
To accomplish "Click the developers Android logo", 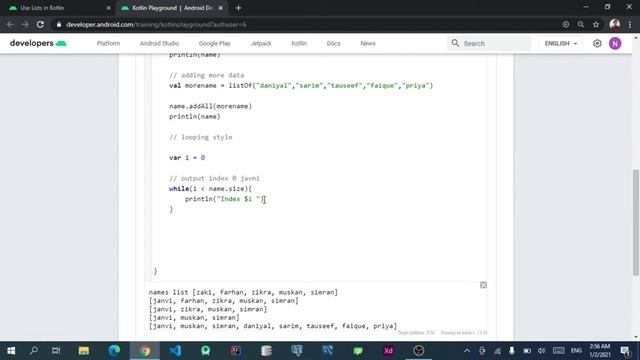I will click(x=38, y=43).
